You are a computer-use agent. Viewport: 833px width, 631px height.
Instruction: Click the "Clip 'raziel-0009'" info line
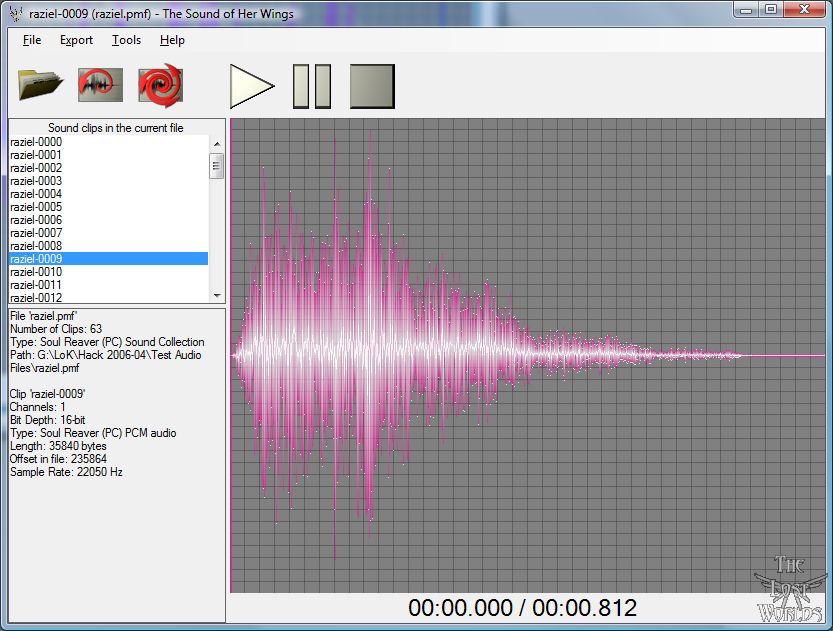tap(47, 394)
